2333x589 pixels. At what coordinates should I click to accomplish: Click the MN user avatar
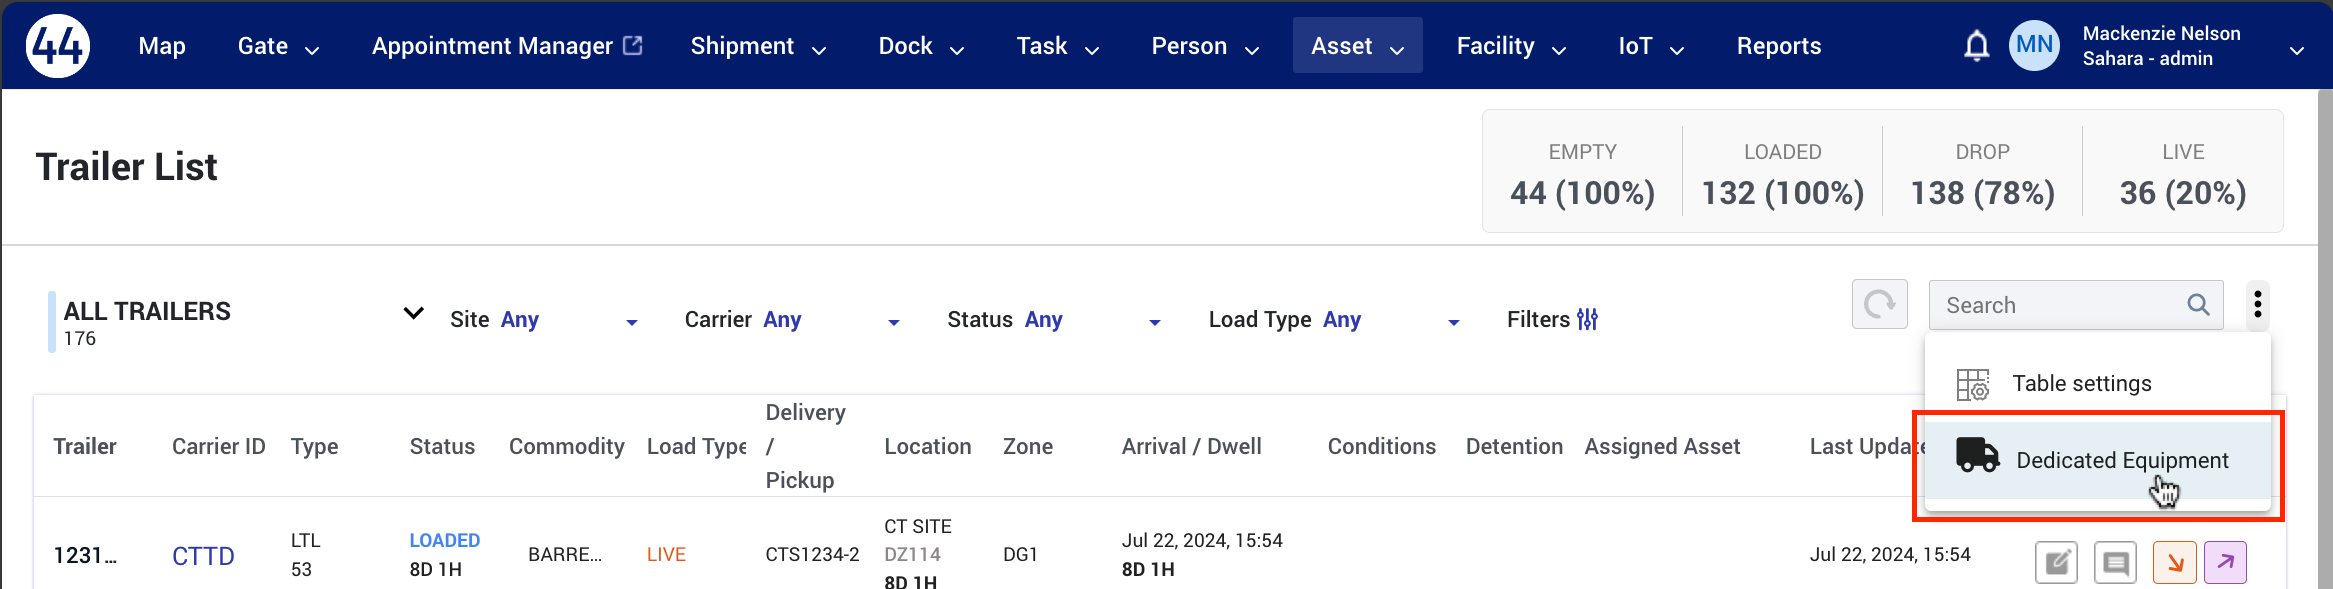2034,45
